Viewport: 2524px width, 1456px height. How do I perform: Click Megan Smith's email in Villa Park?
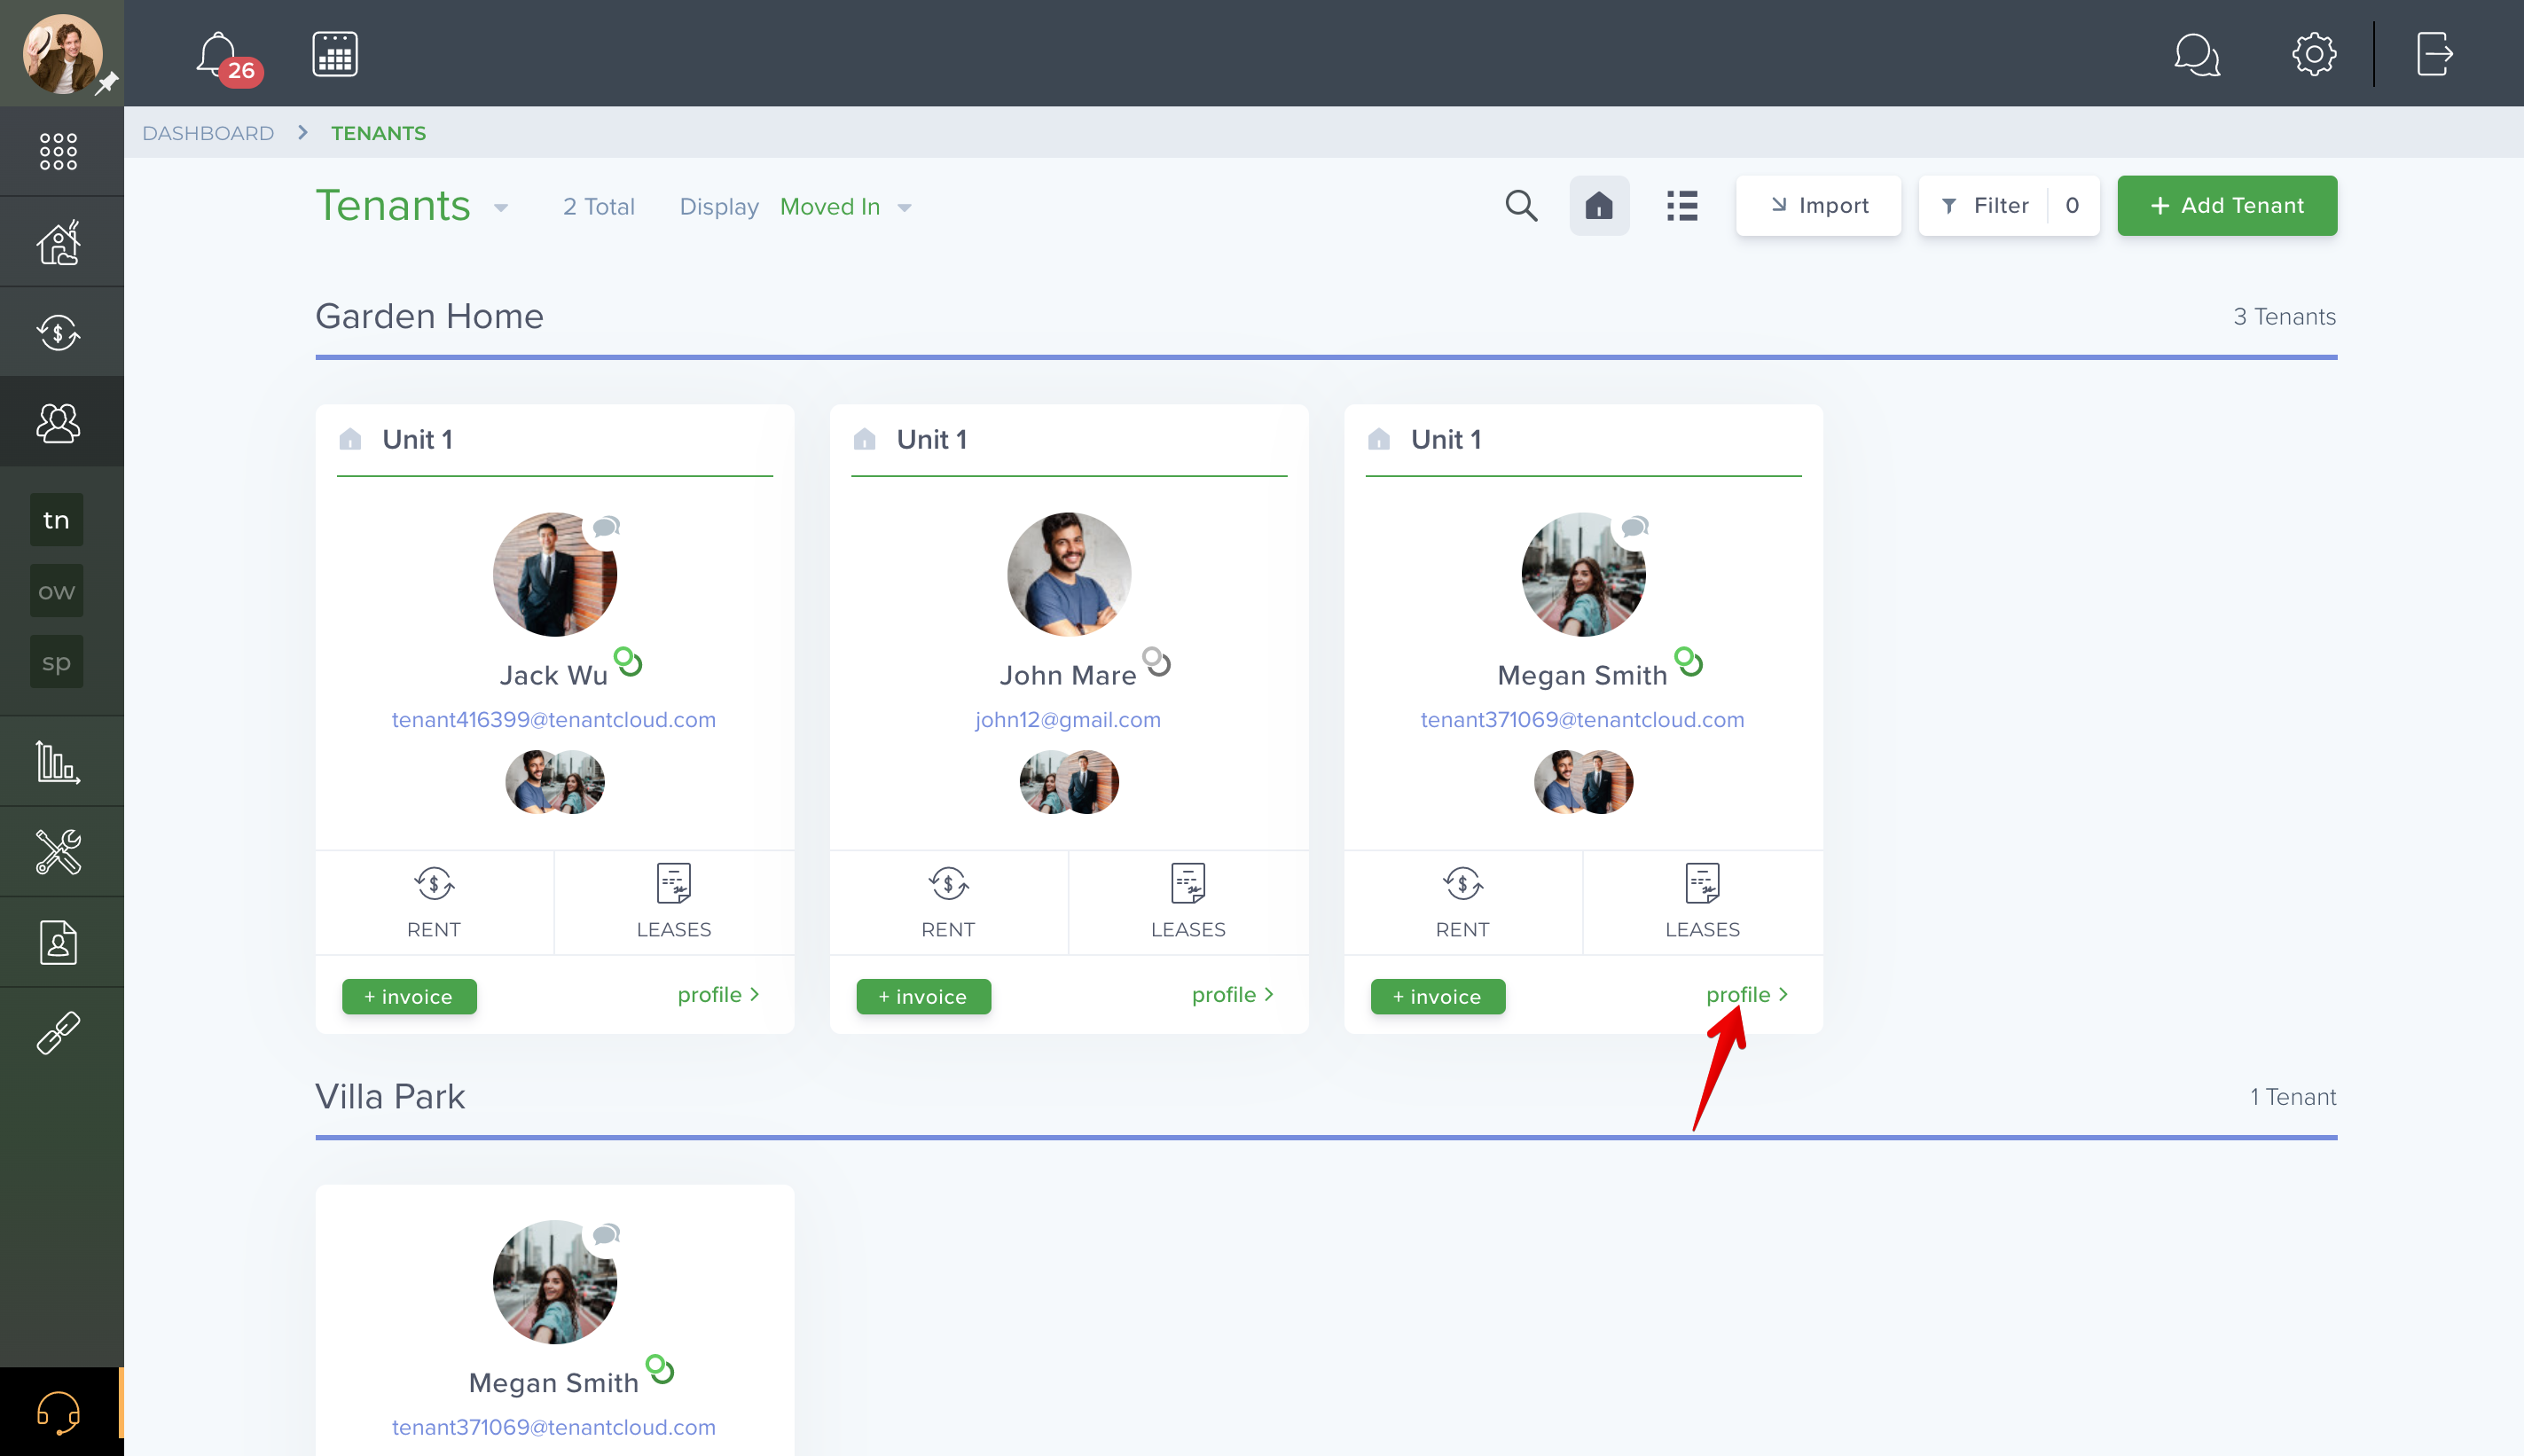(553, 1427)
